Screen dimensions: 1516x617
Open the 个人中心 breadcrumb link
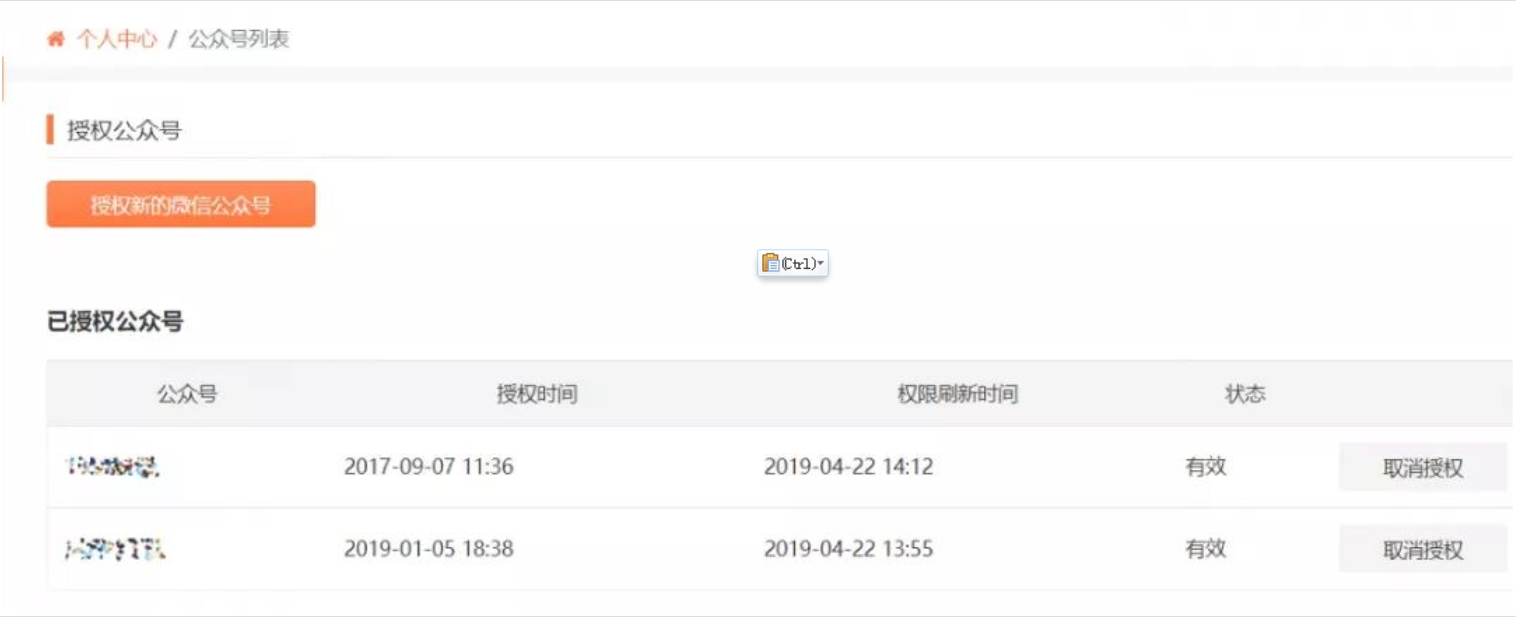(117, 40)
